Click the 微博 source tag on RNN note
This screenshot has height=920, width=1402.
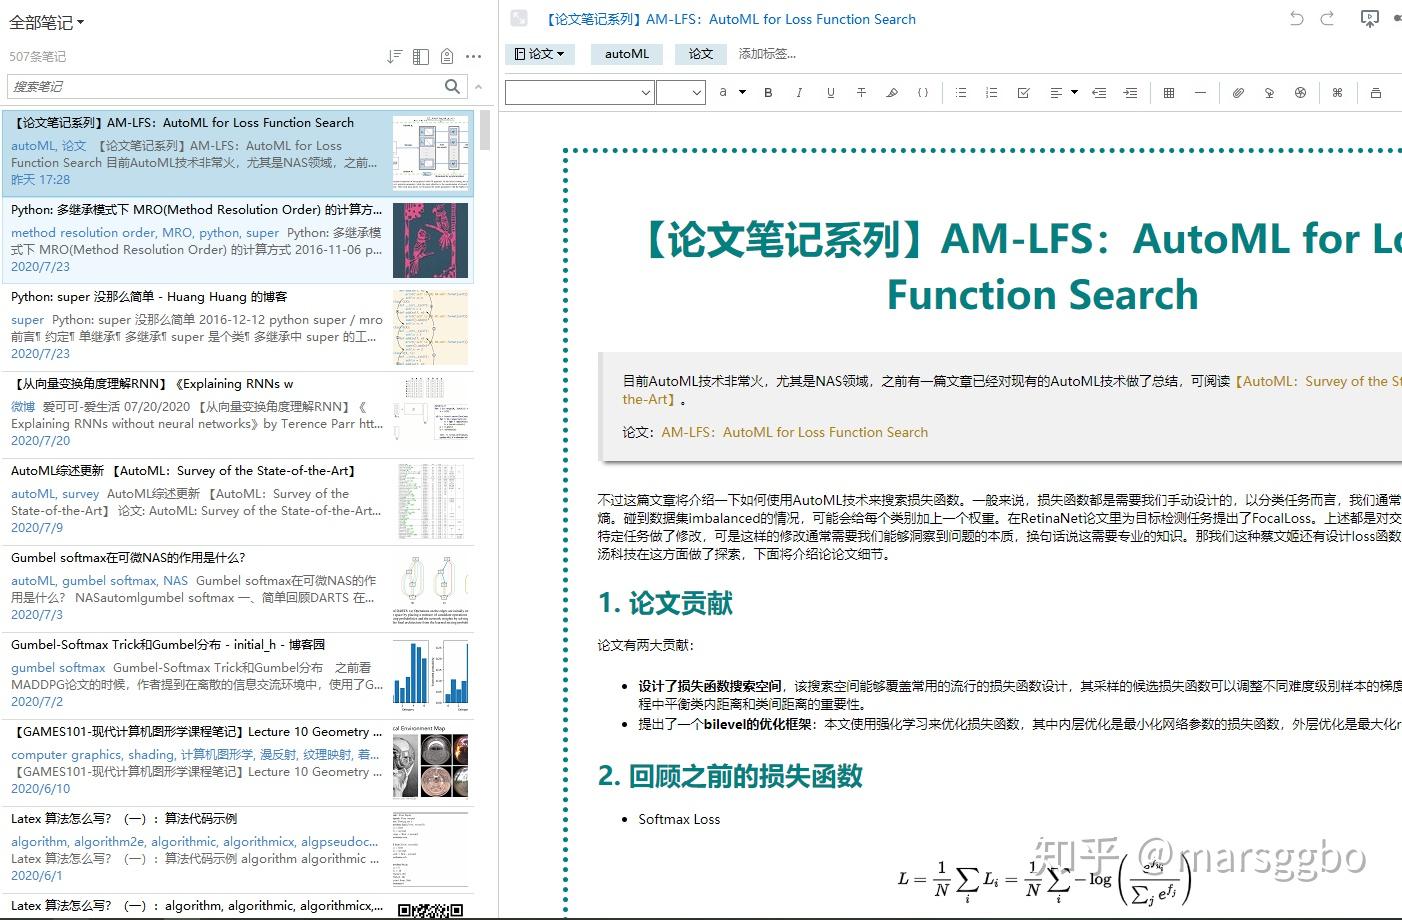(23, 407)
